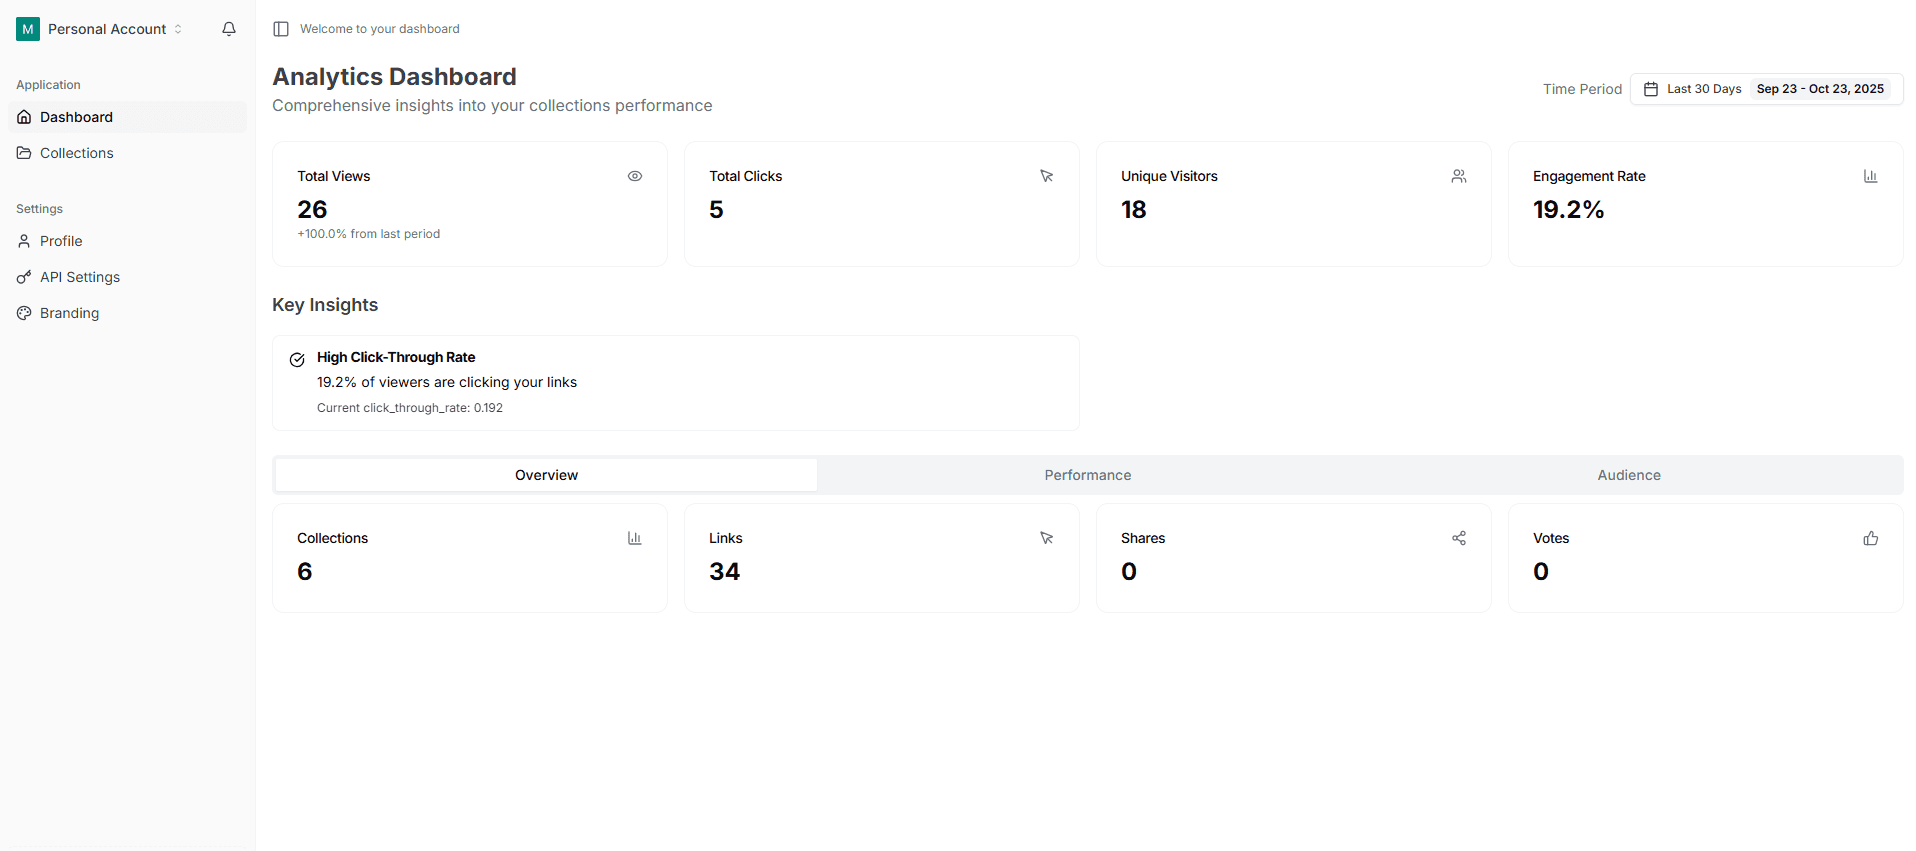Click the bar chart icon on Collections card
1916x851 pixels.
pos(635,538)
